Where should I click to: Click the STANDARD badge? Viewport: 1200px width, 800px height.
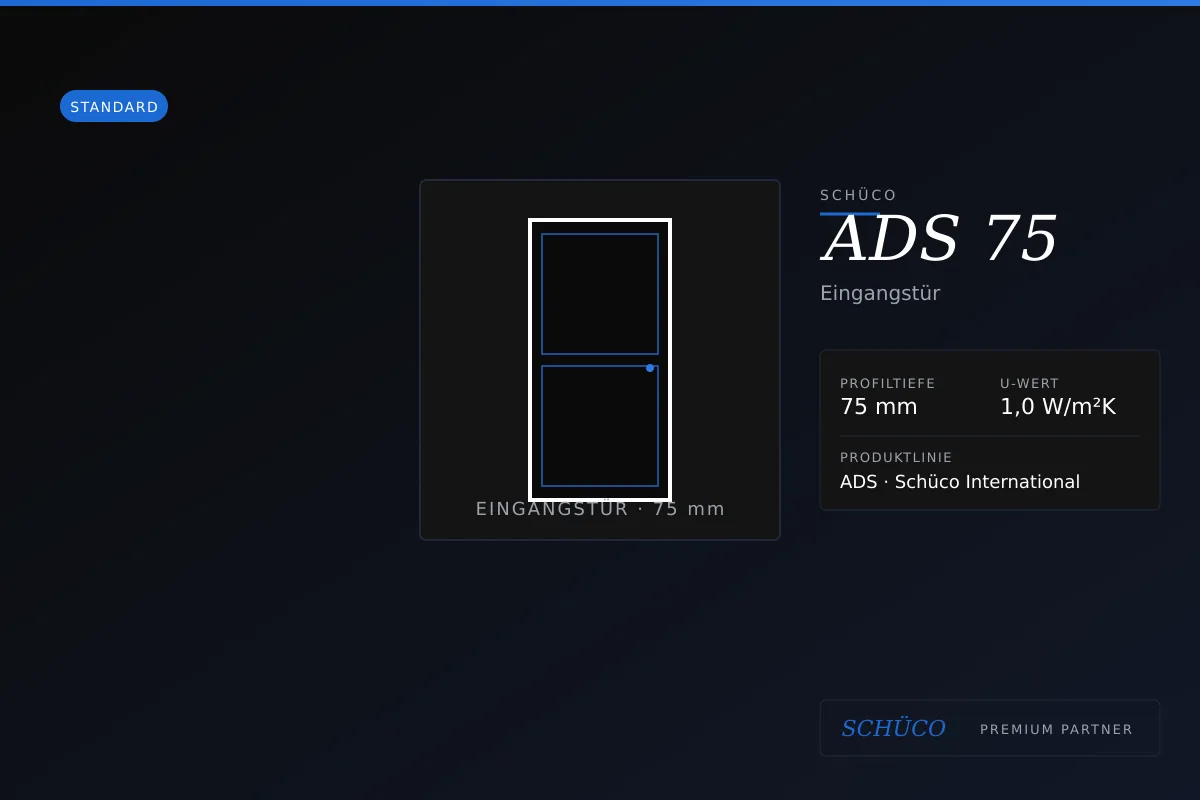(114, 106)
